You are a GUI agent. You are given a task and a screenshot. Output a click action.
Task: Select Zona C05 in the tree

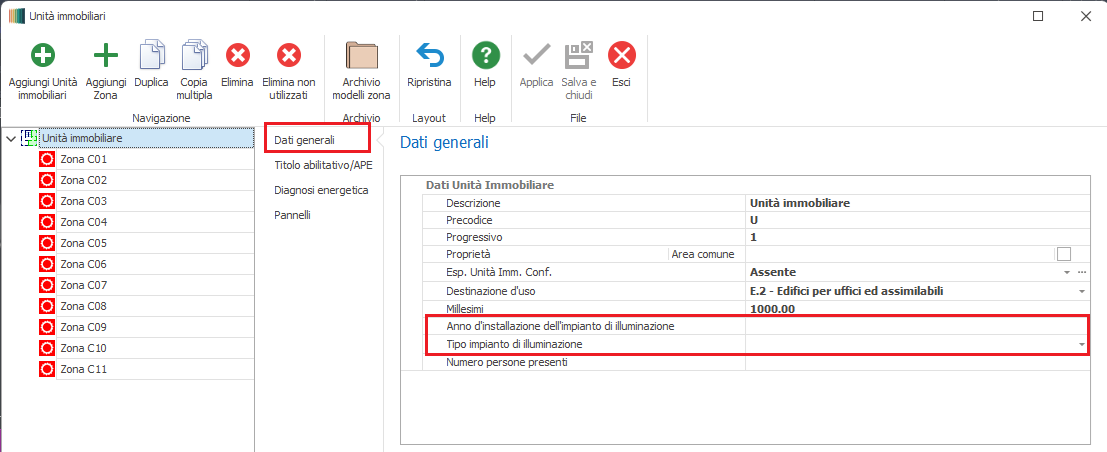coord(83,243)
